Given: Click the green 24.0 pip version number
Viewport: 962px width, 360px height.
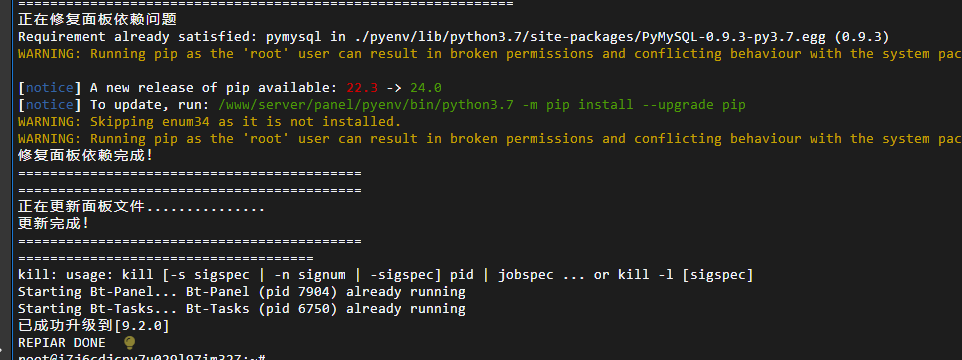Looking at the screenshot, I should coord(426,87).
